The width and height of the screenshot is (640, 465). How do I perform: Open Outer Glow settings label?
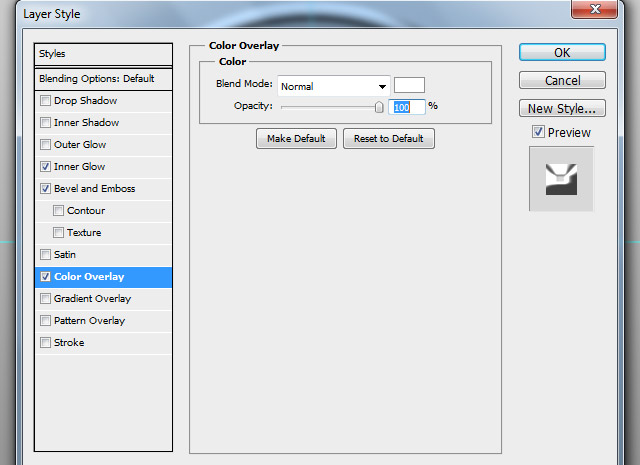pos(80,145)
